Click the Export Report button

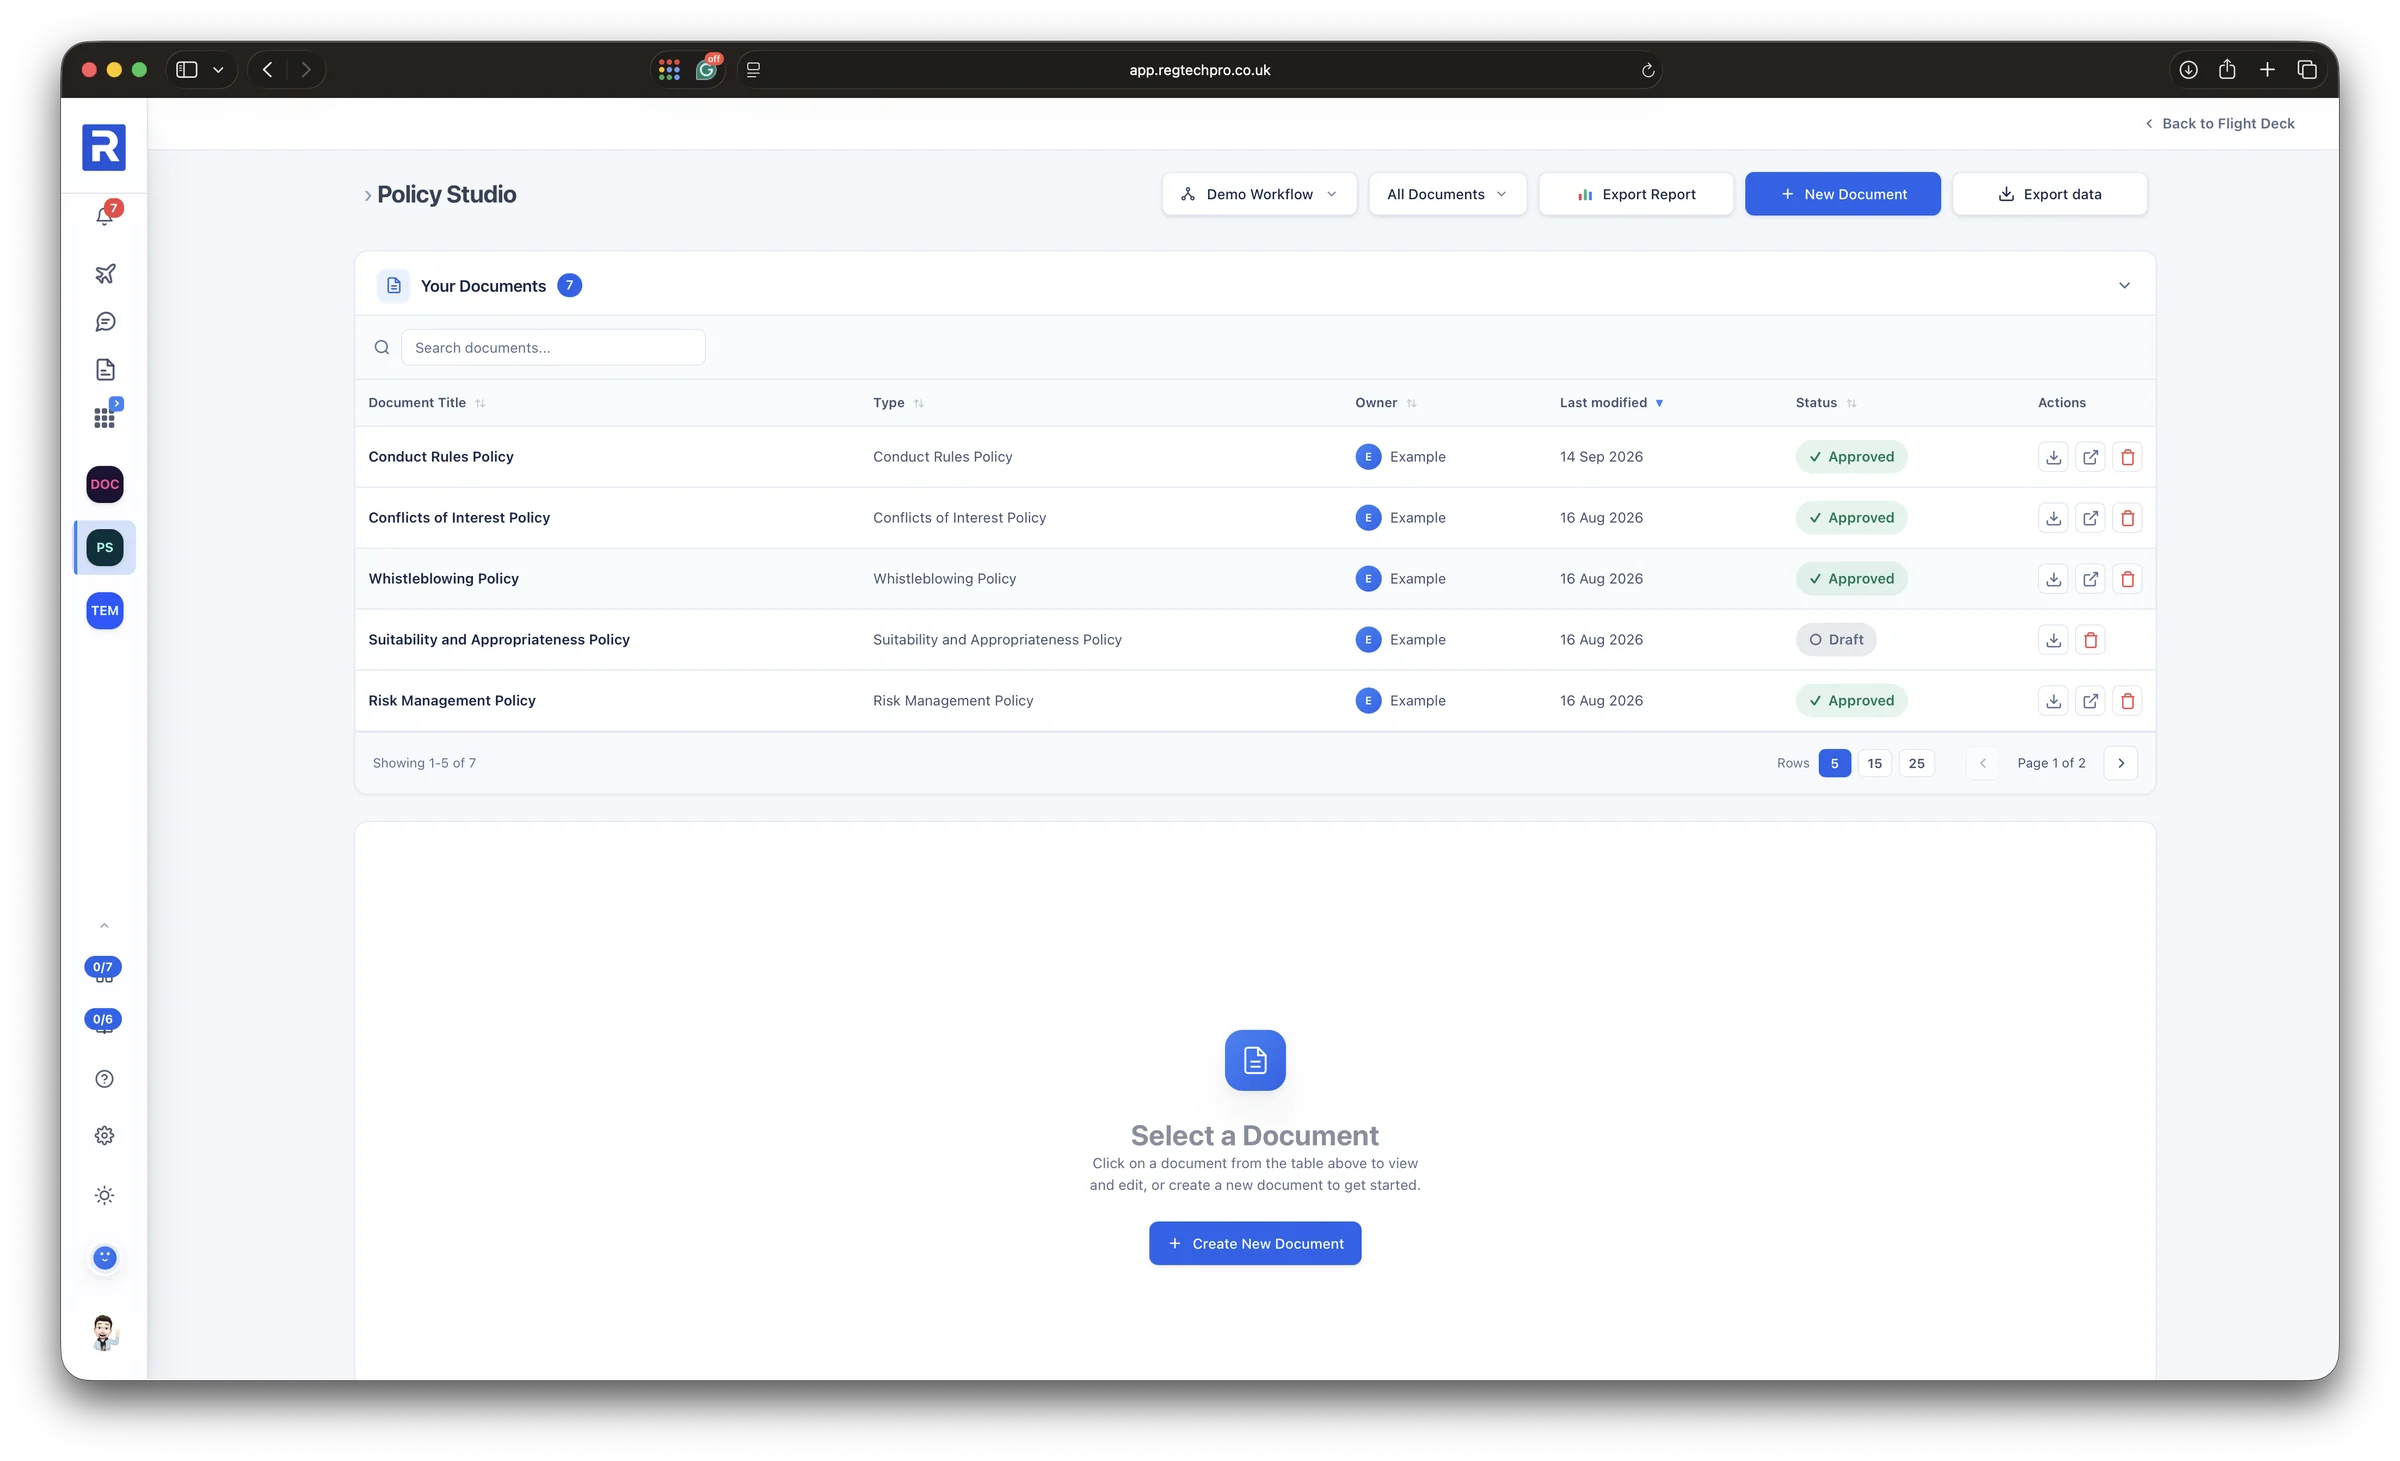tap(1636, 194)
